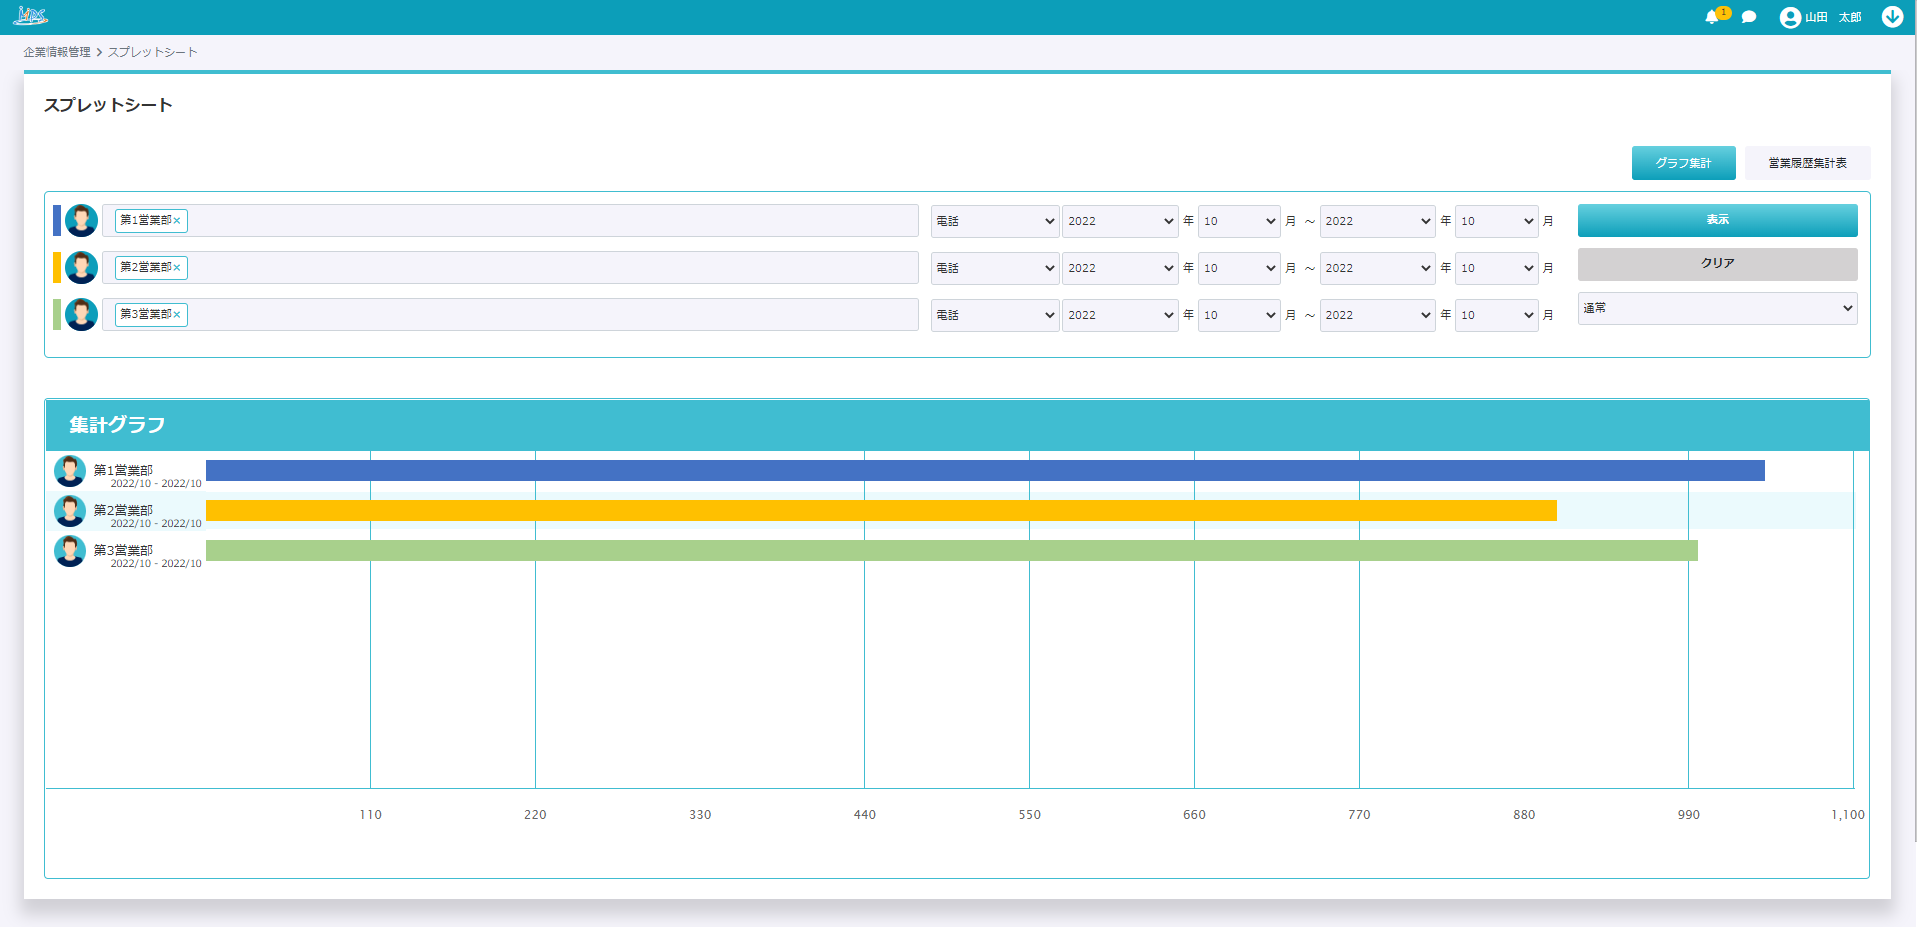
Task: Switch to the グラフ集計 tab
Action: 1683,163
